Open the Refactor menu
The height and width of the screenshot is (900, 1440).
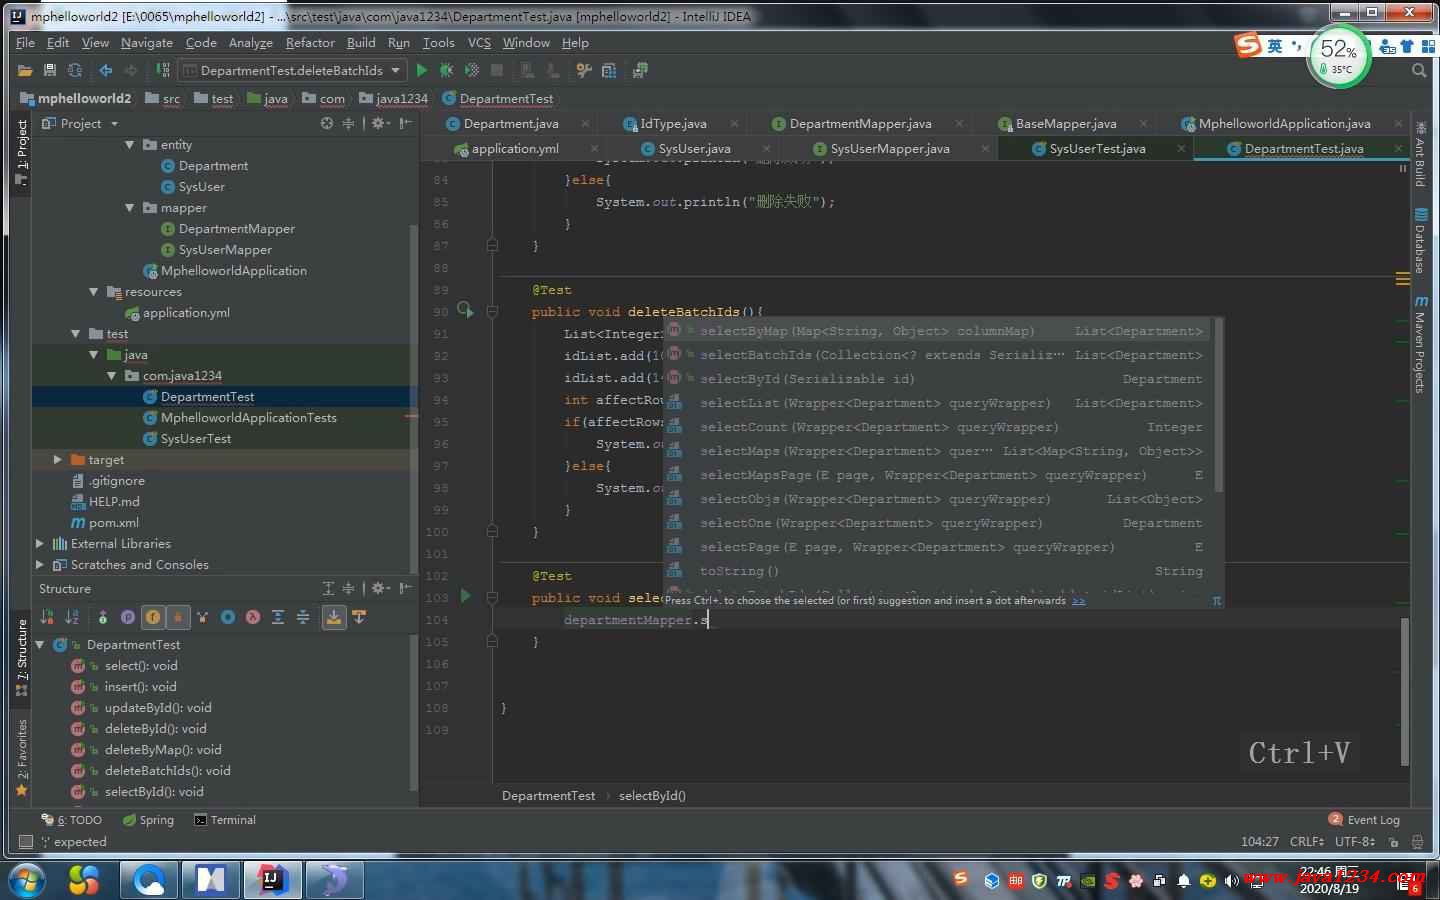(x=310, y=43)
